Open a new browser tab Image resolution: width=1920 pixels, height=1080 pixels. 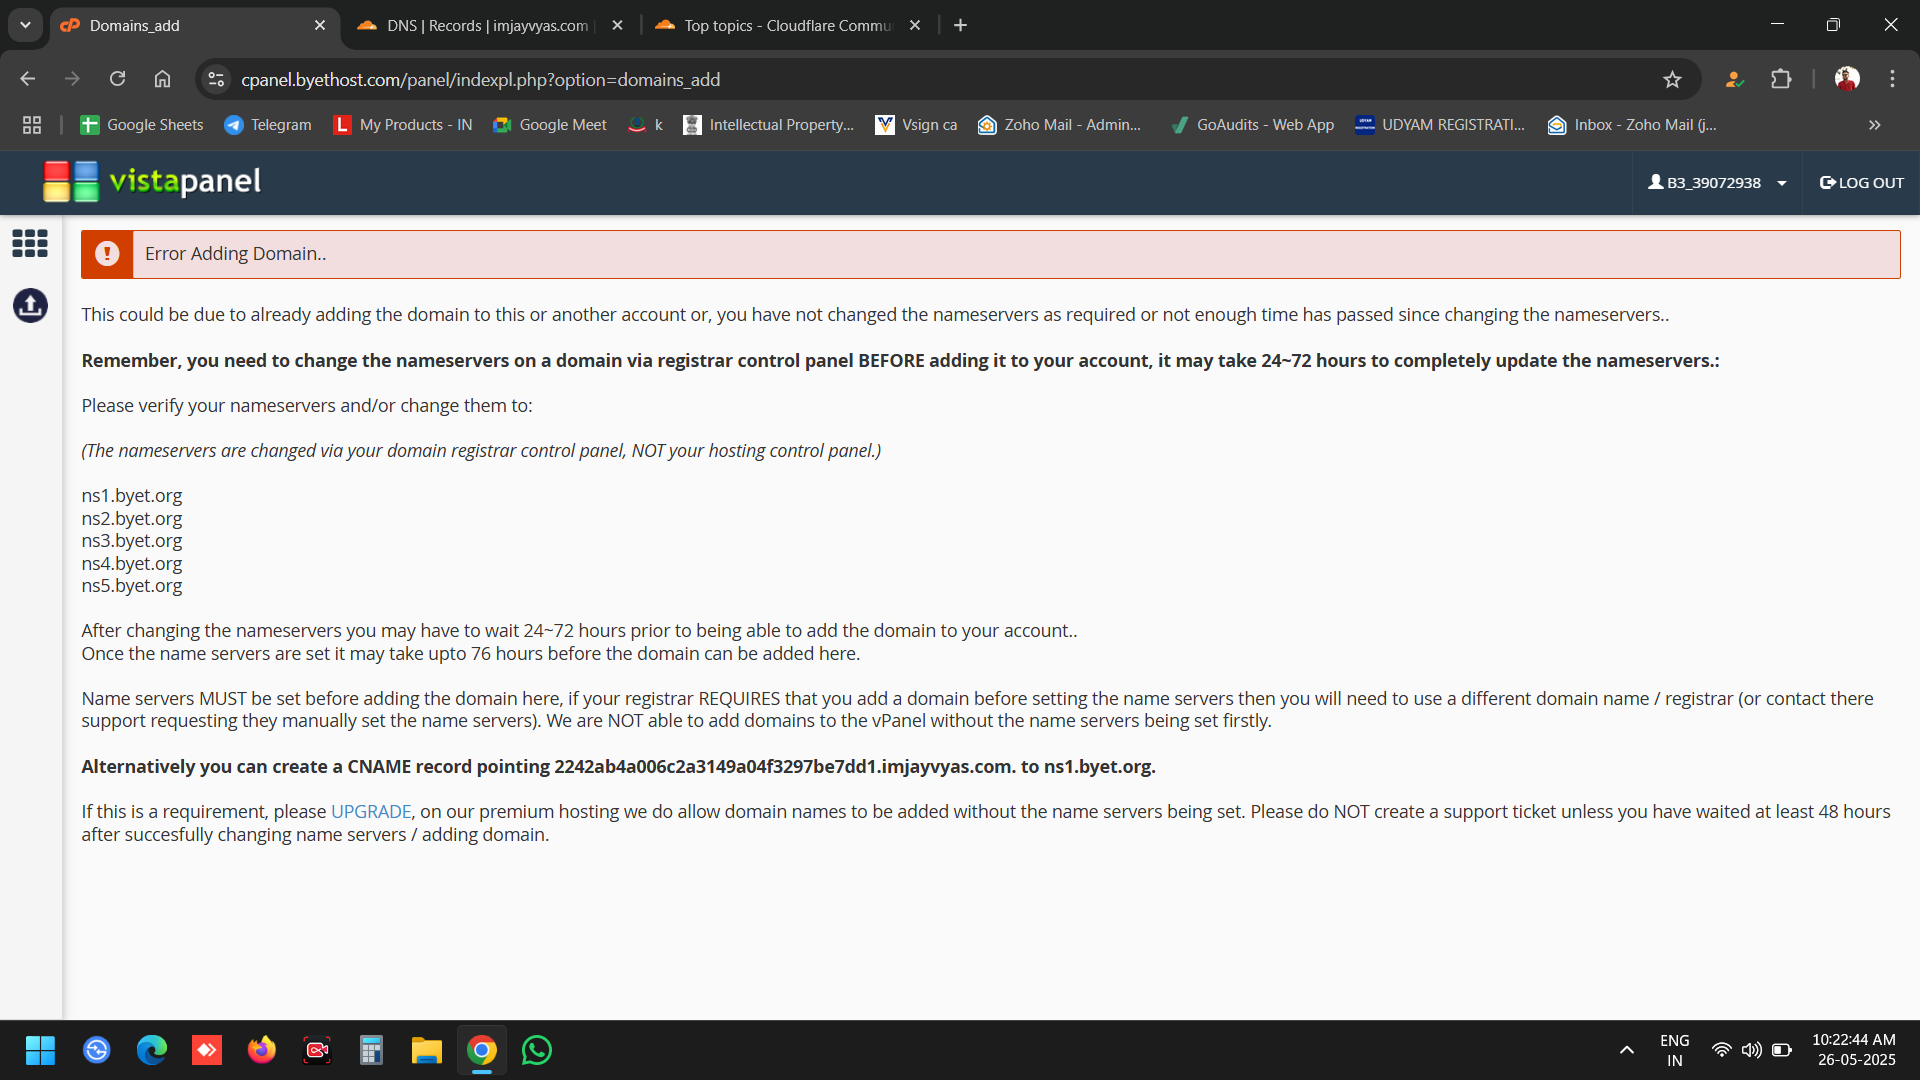point(960,25)
